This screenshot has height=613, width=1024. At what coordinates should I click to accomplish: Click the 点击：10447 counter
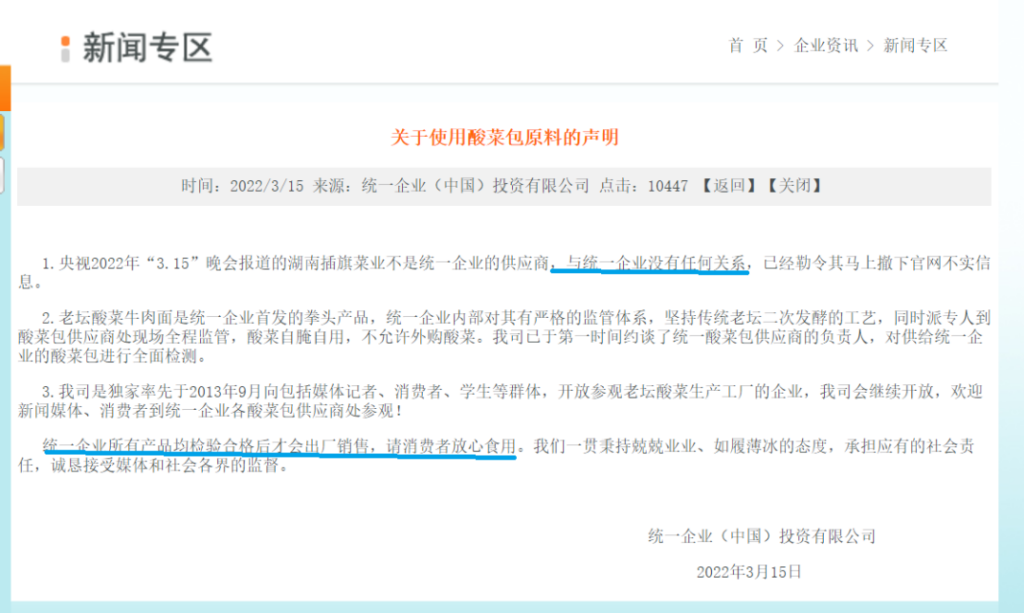click(x=643, y=186)
